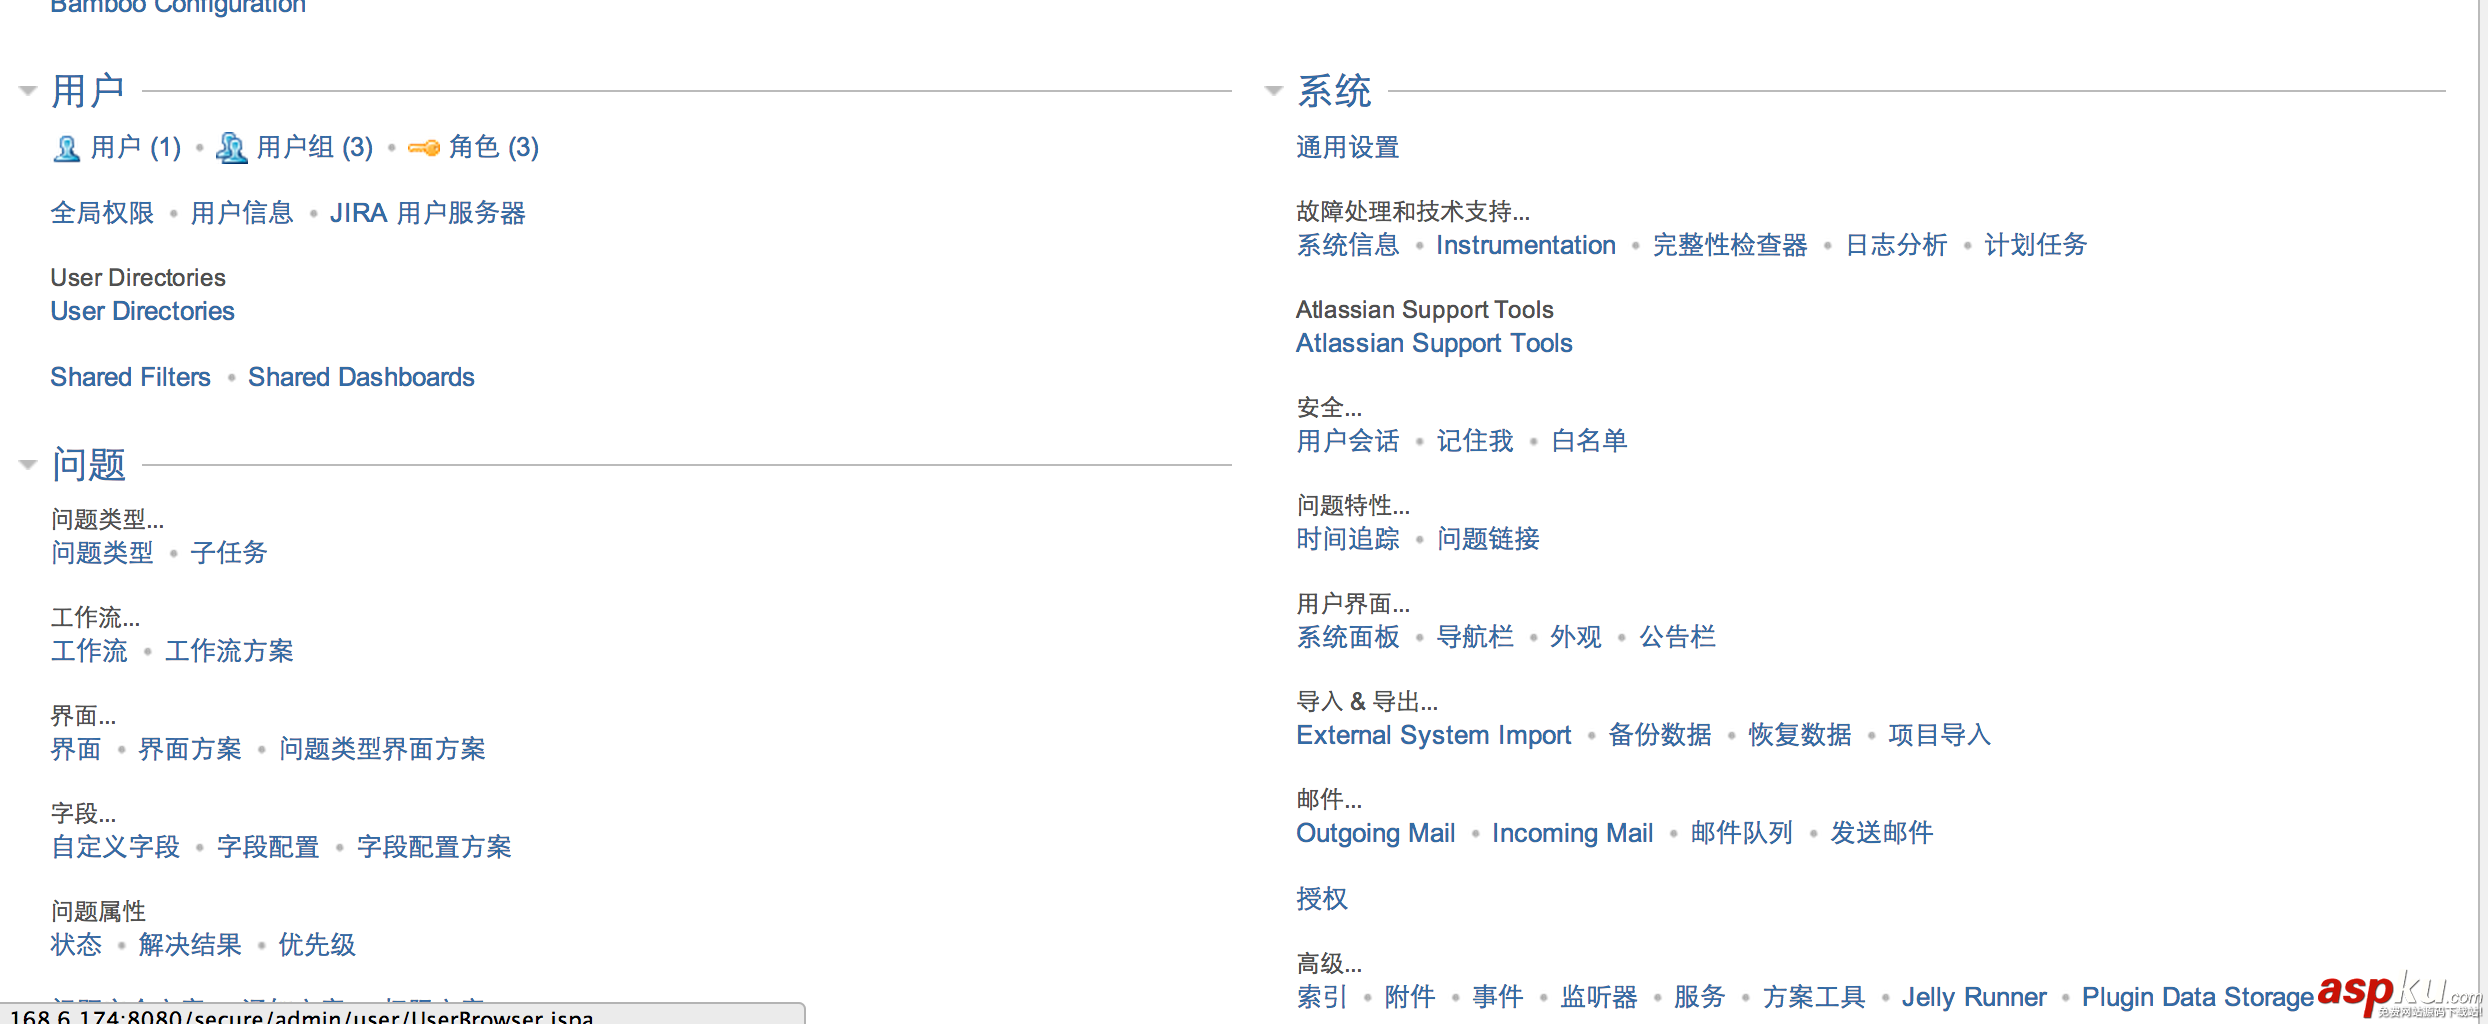This screenshot has height=1024, width=2488.
Task: Open Shared Filters
Action: click(x=130, y=377)
